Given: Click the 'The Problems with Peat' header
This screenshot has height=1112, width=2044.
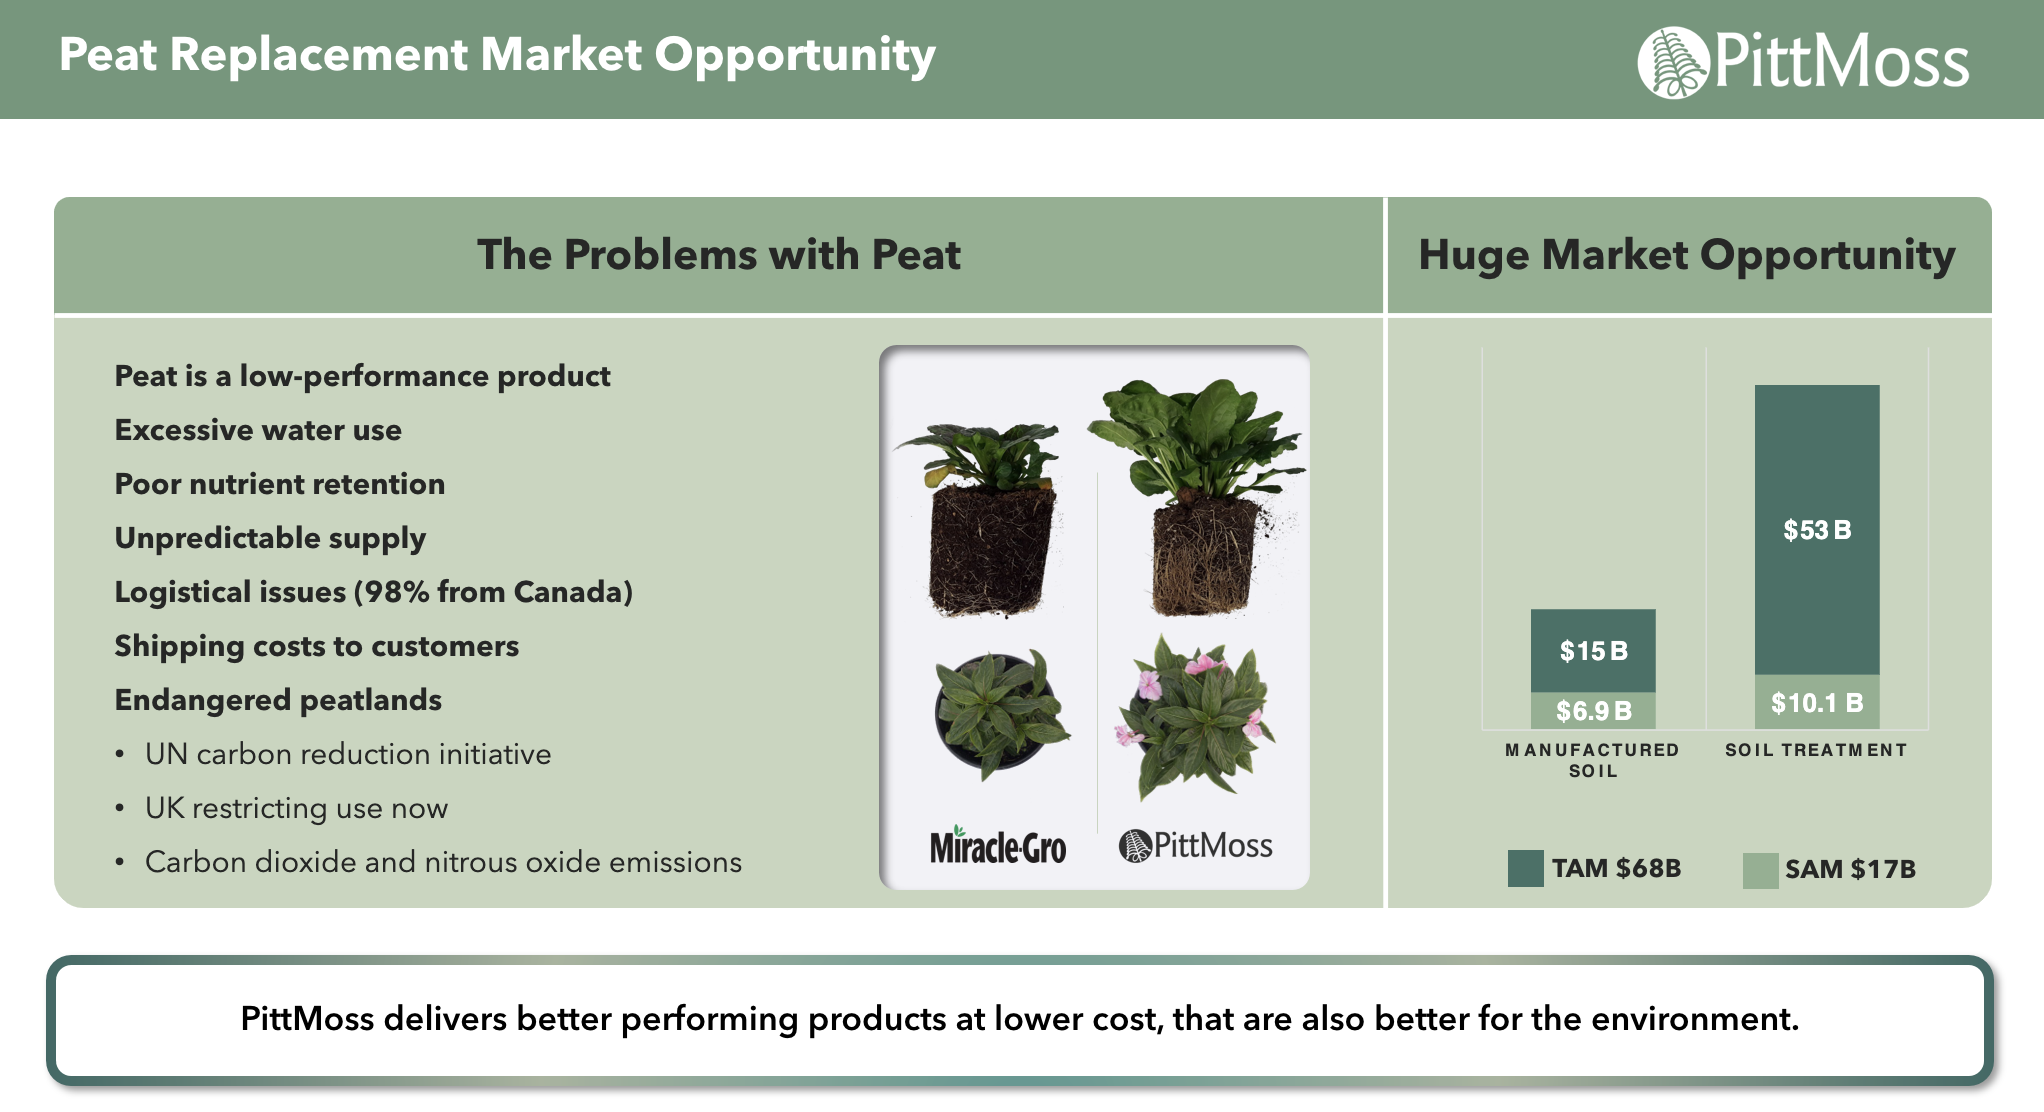Looking at the screenshot, I should pyautogui.click(x=718, y=255).
